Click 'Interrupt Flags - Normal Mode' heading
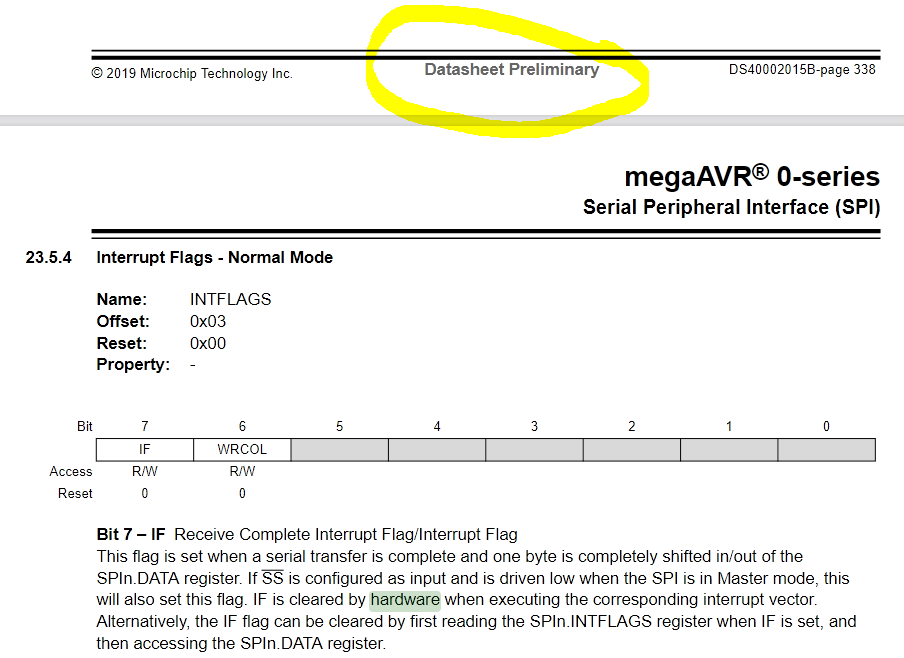Image resolution: width=904 pixels, height=658 pixels. click(x=214, y=257)
